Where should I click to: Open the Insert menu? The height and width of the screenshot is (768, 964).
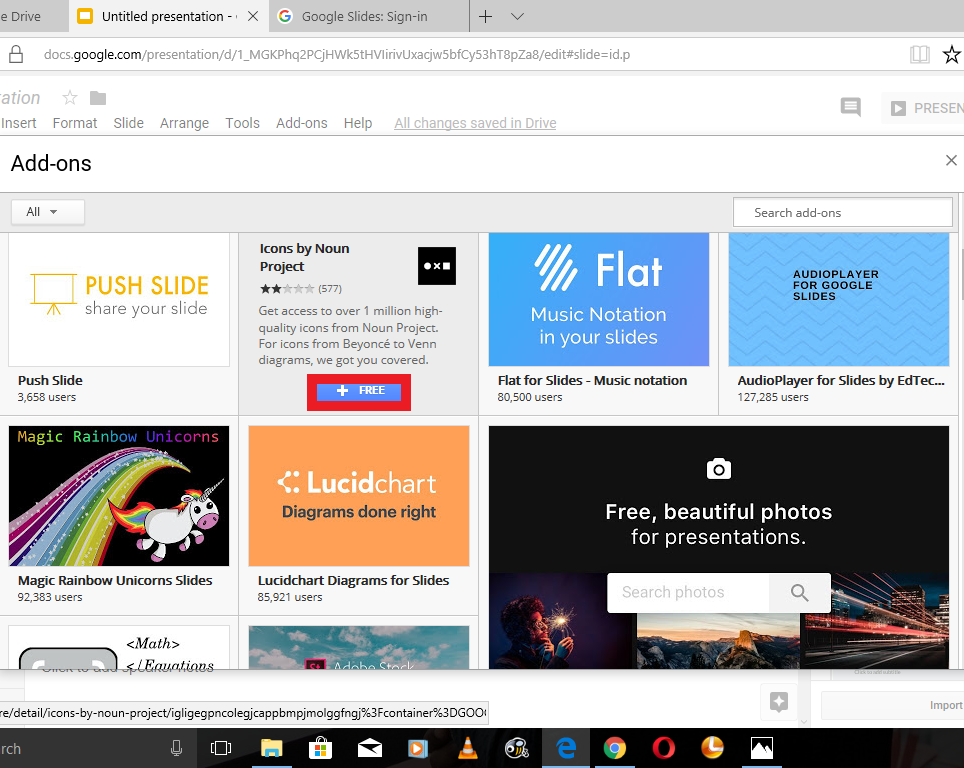18,123
